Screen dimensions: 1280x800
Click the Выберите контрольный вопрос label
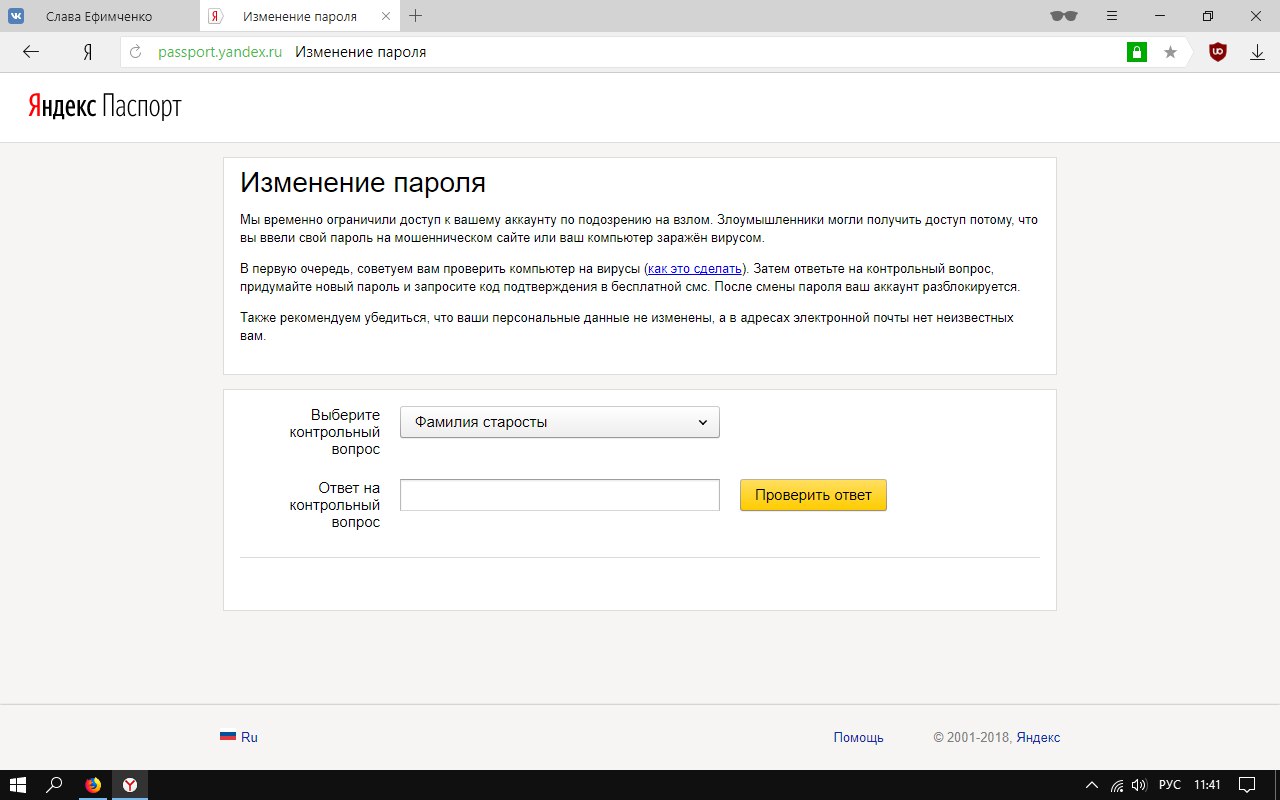click(335, 432)
